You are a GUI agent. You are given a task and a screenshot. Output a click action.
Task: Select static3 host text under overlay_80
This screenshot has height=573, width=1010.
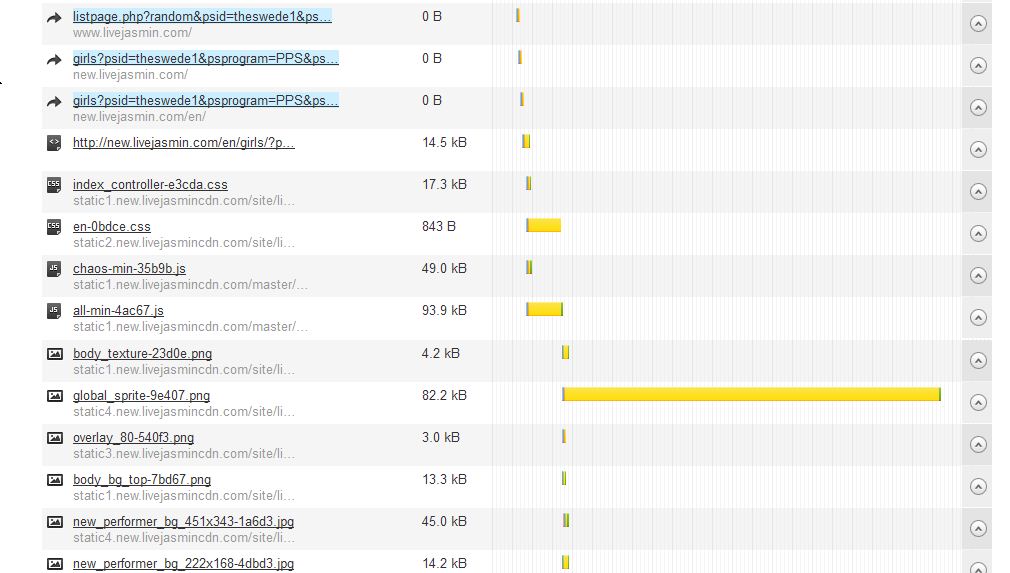(x=184, y=454)
